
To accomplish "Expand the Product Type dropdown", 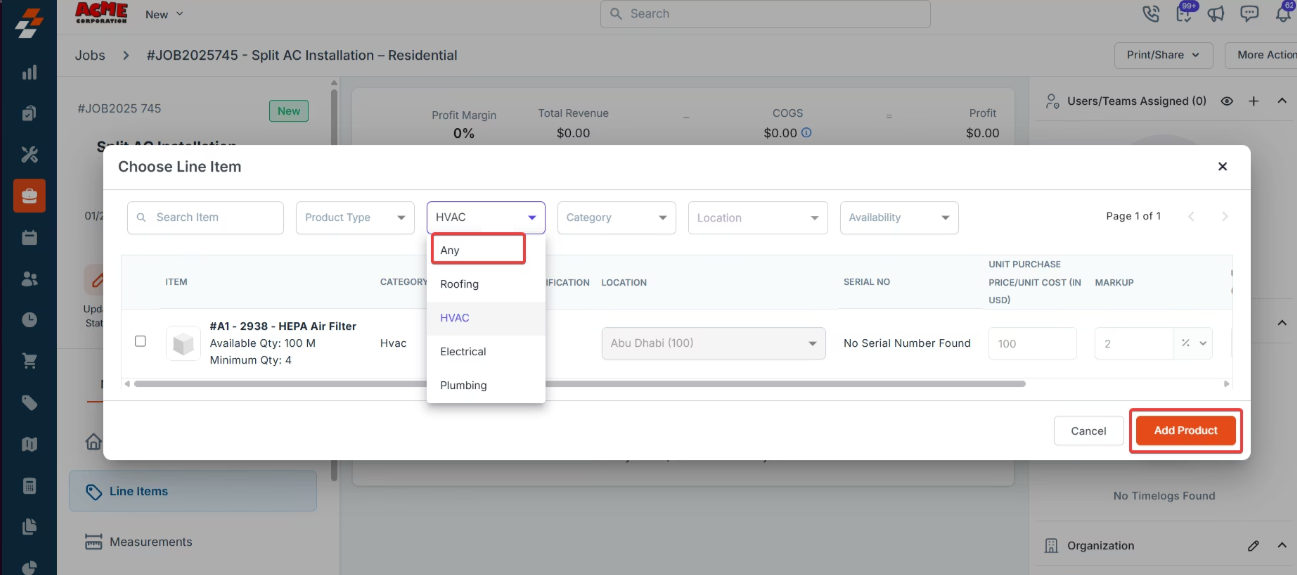I will pos(355,218).
